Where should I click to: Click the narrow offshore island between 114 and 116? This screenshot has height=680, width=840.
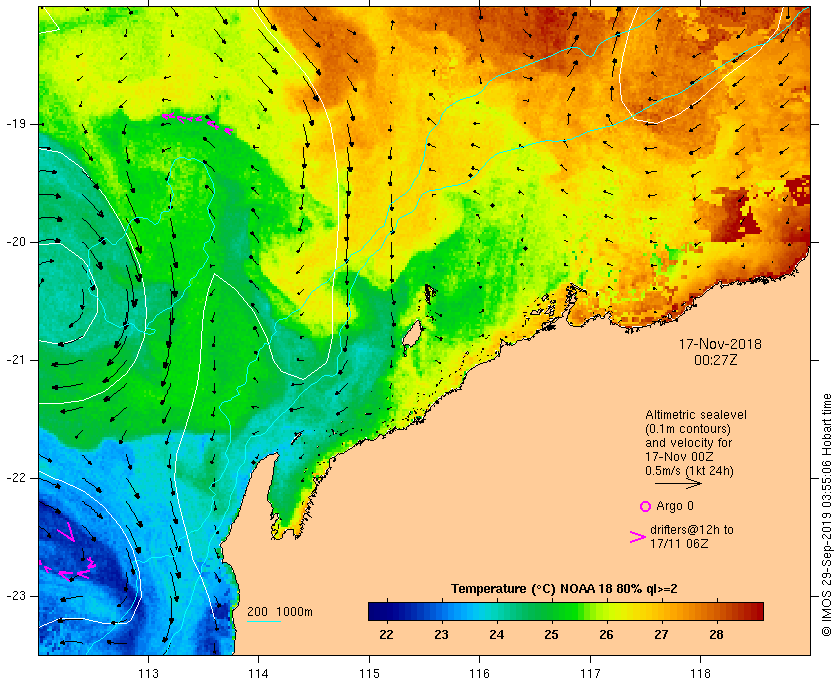click(x=411, y=336)
